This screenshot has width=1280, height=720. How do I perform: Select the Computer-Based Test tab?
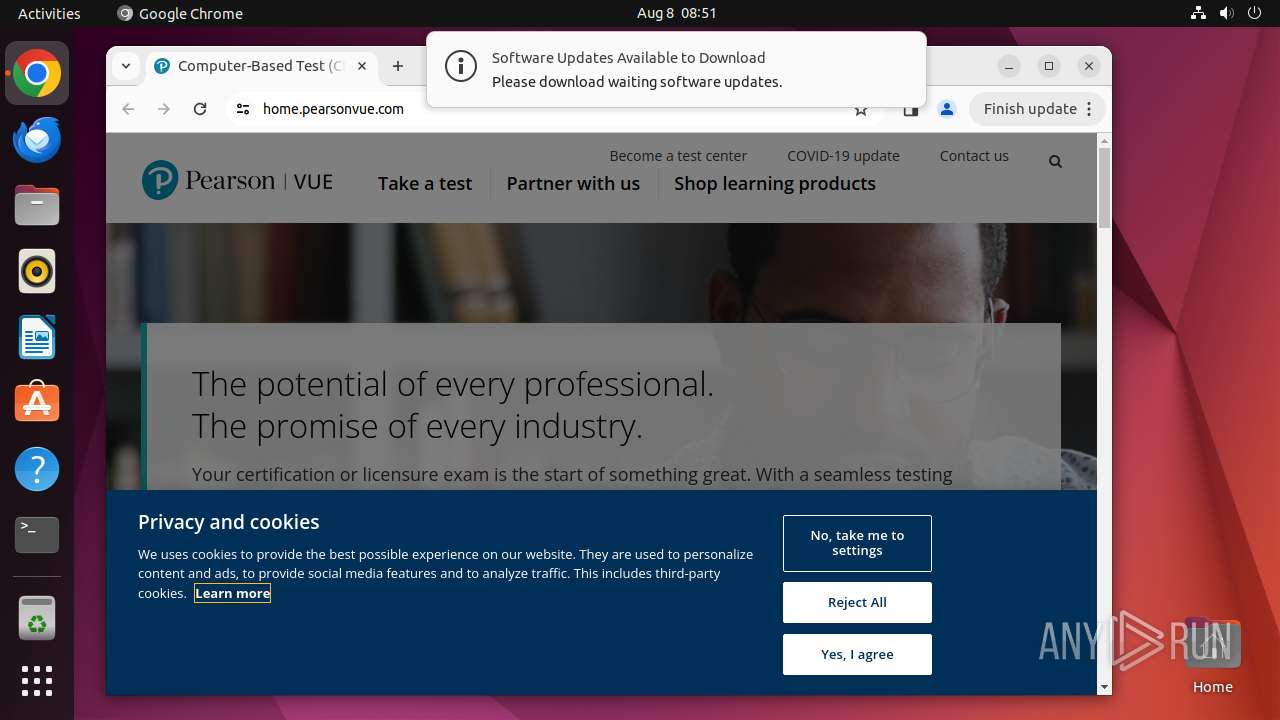(x=260, y=66)
